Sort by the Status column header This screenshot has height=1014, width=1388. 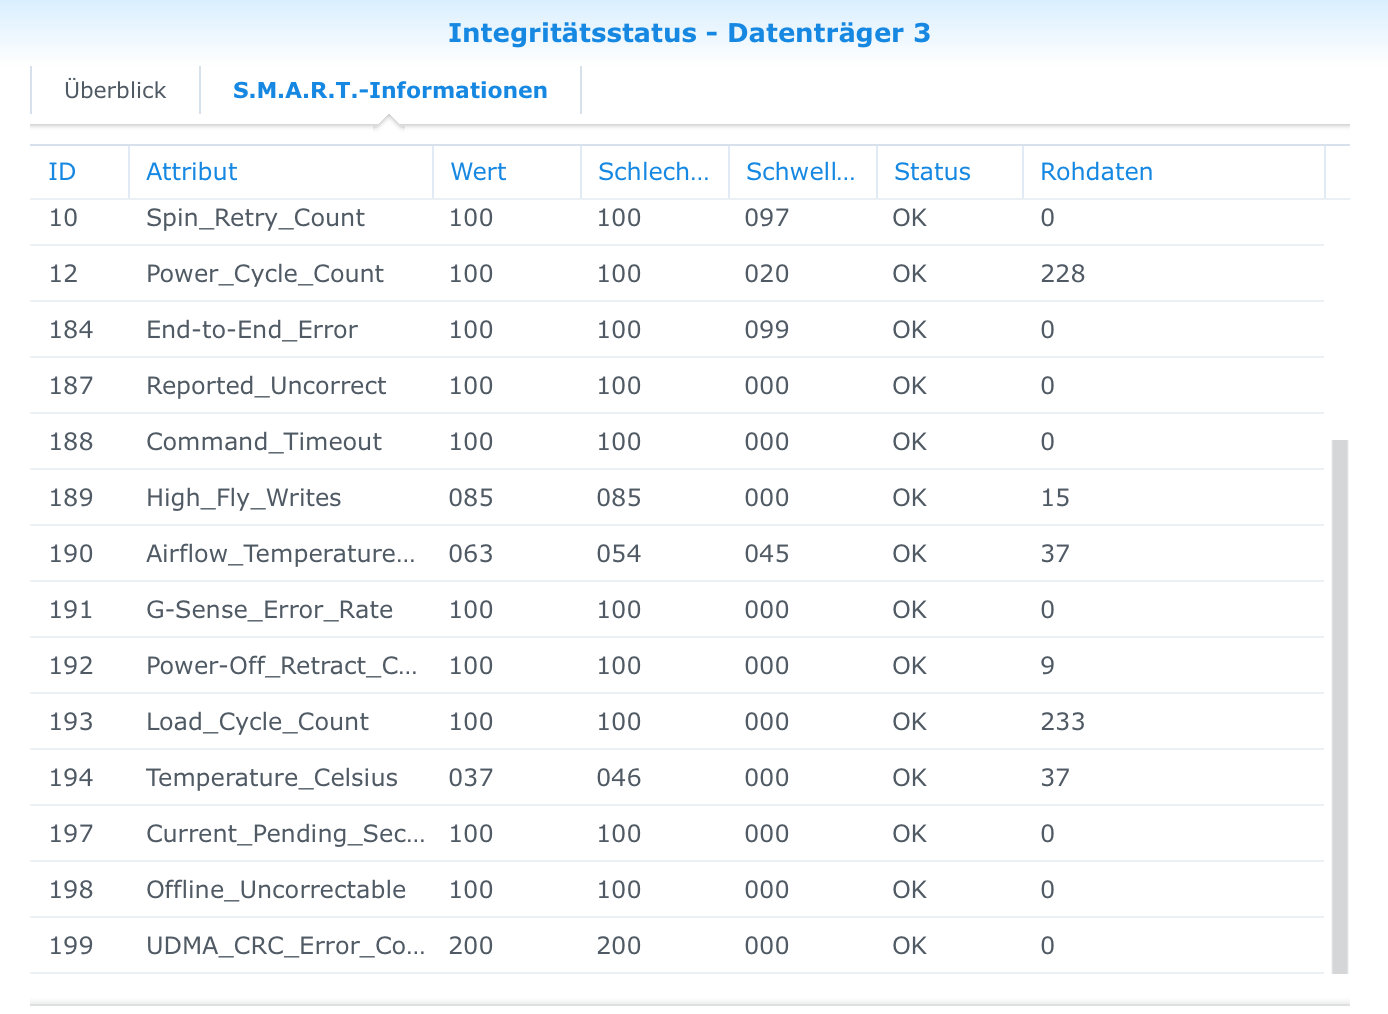(950, 172)
